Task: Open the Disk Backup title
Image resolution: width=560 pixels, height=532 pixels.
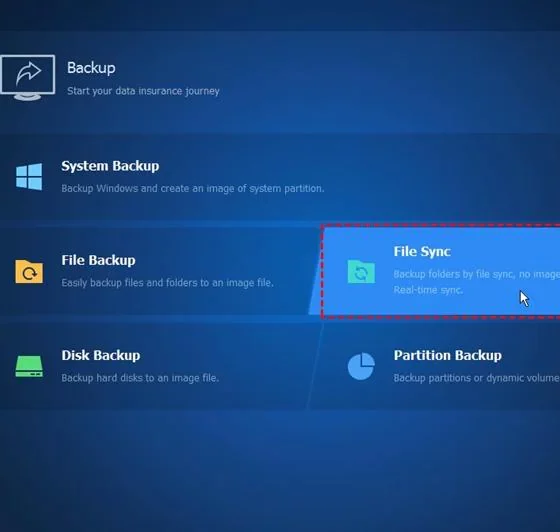Action: tap(101, 355)
